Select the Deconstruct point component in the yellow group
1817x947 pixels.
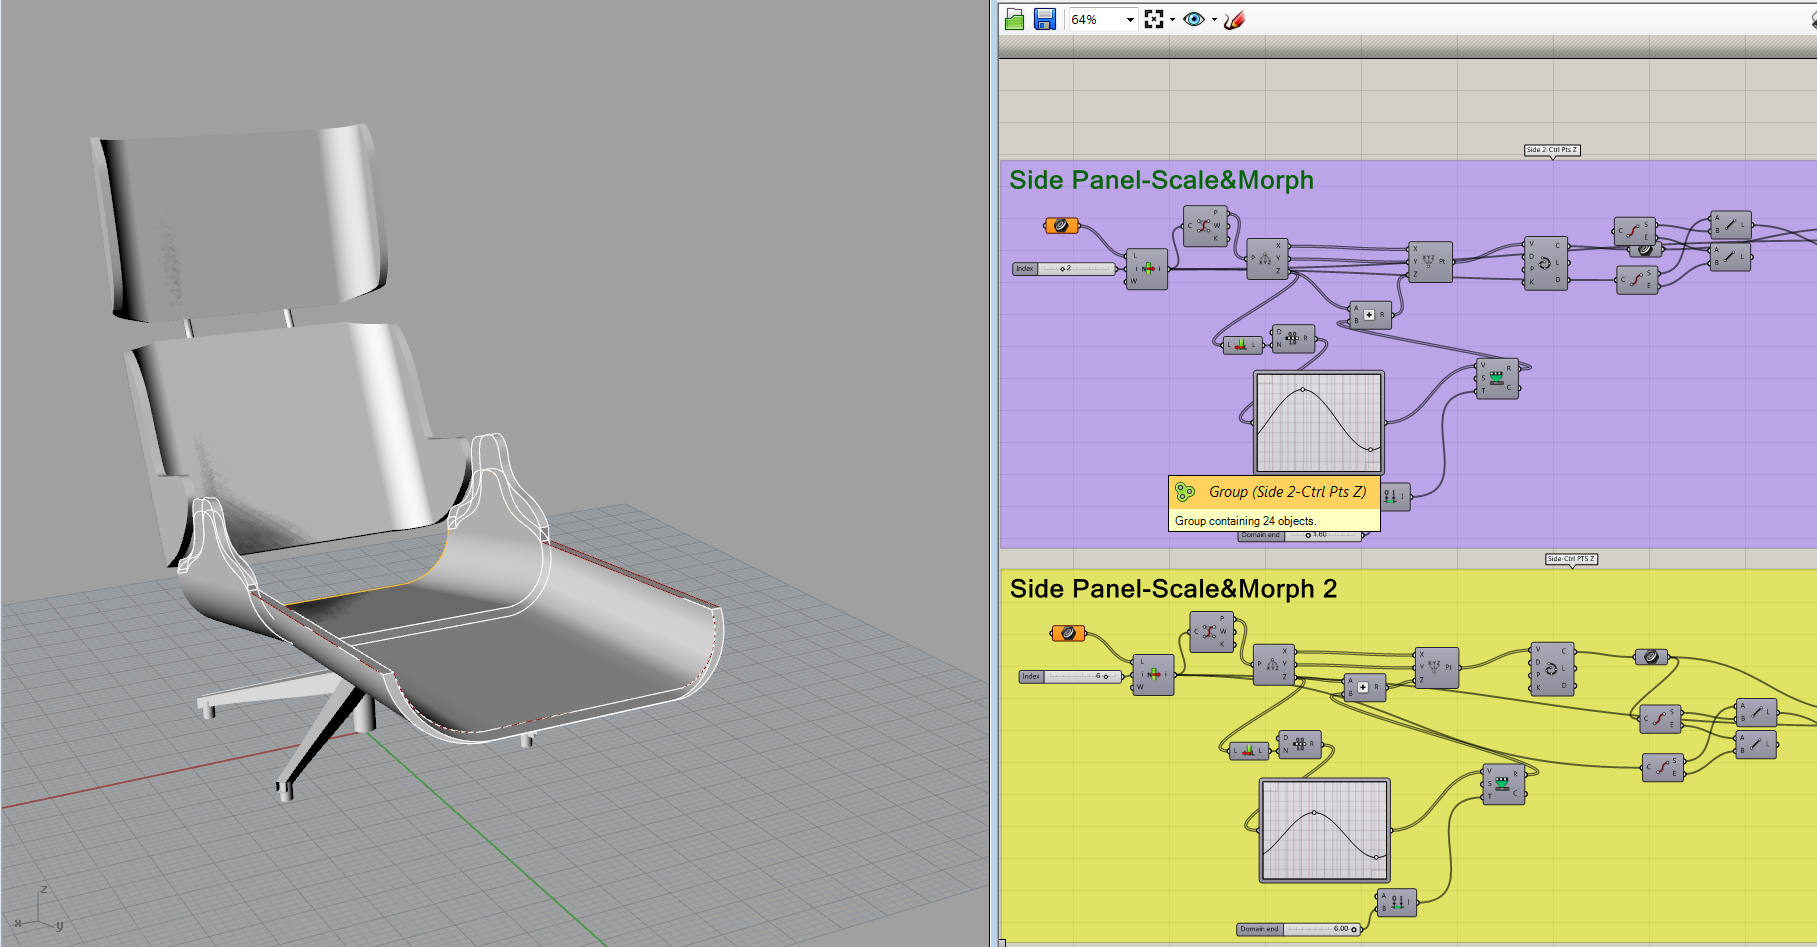tap(1274, 664)
